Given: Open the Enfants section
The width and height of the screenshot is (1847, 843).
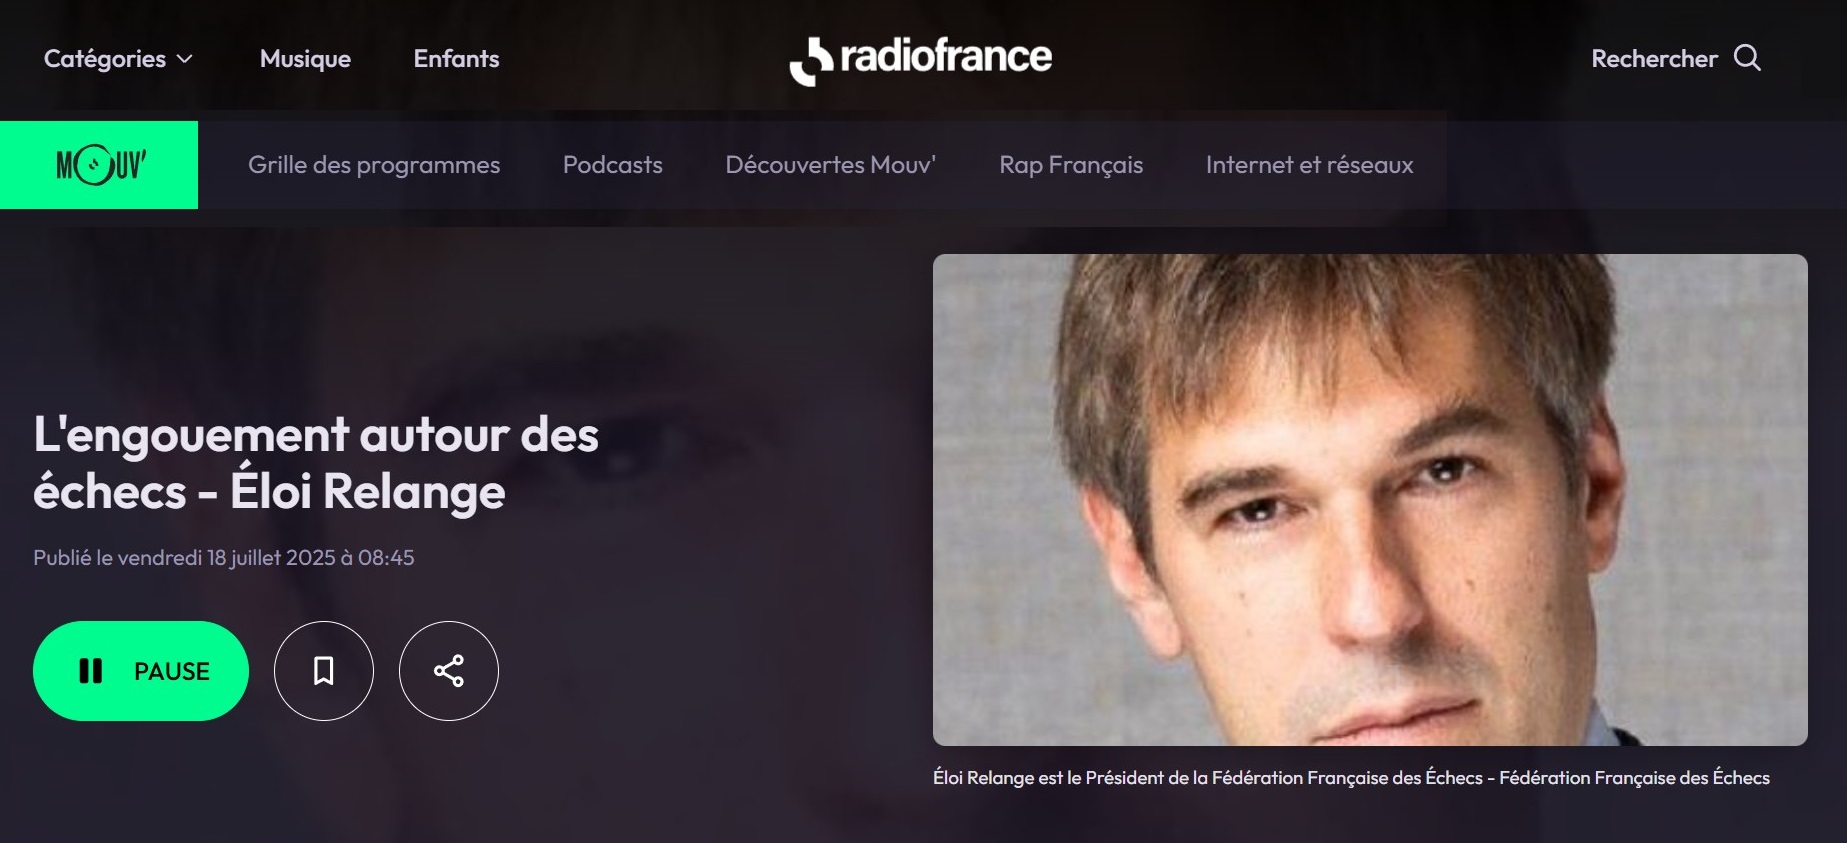Looking at the screenshot, I should tap(456, 59).
